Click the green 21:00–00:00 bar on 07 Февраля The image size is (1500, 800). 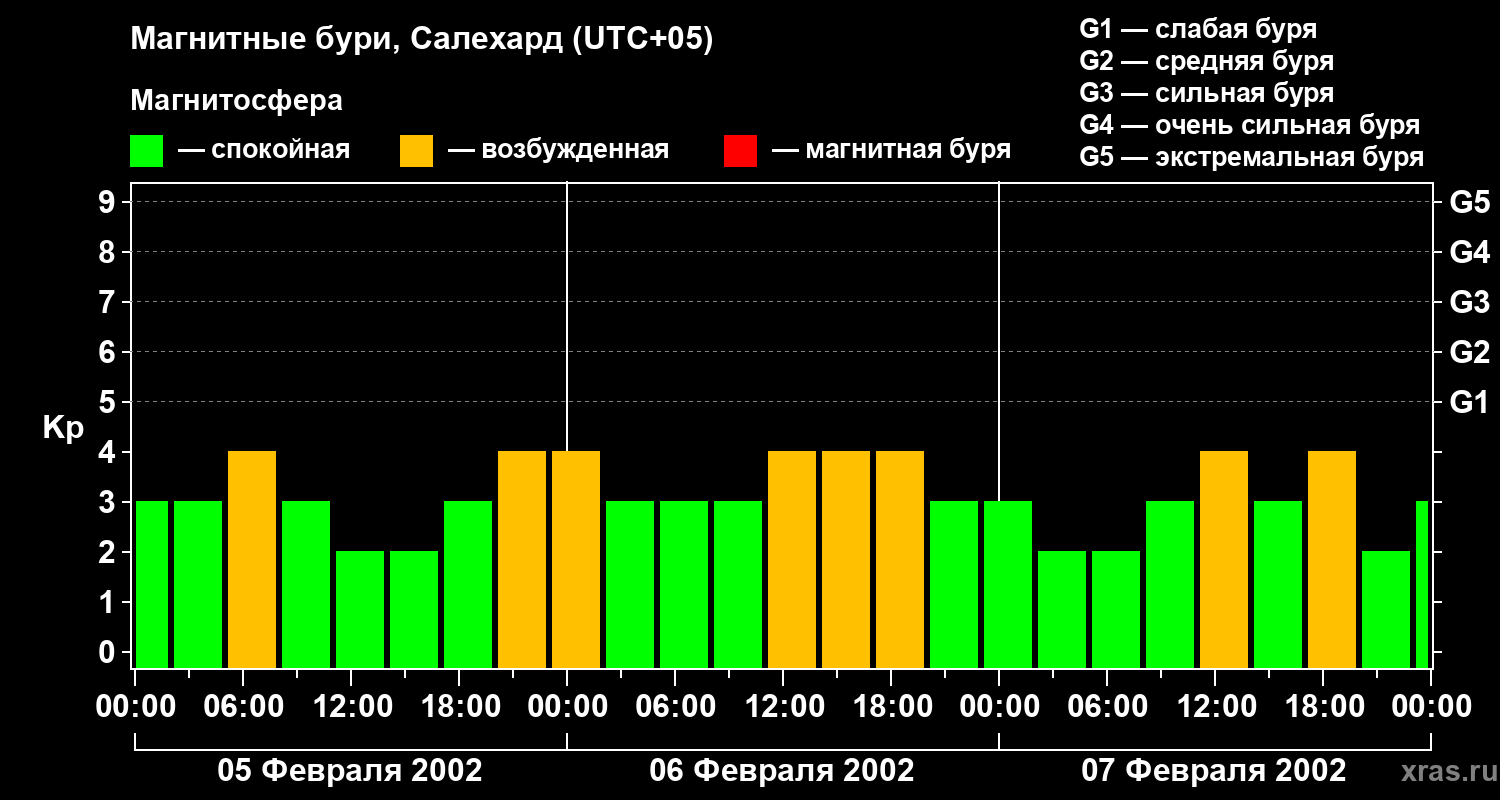click(1386, 610)
